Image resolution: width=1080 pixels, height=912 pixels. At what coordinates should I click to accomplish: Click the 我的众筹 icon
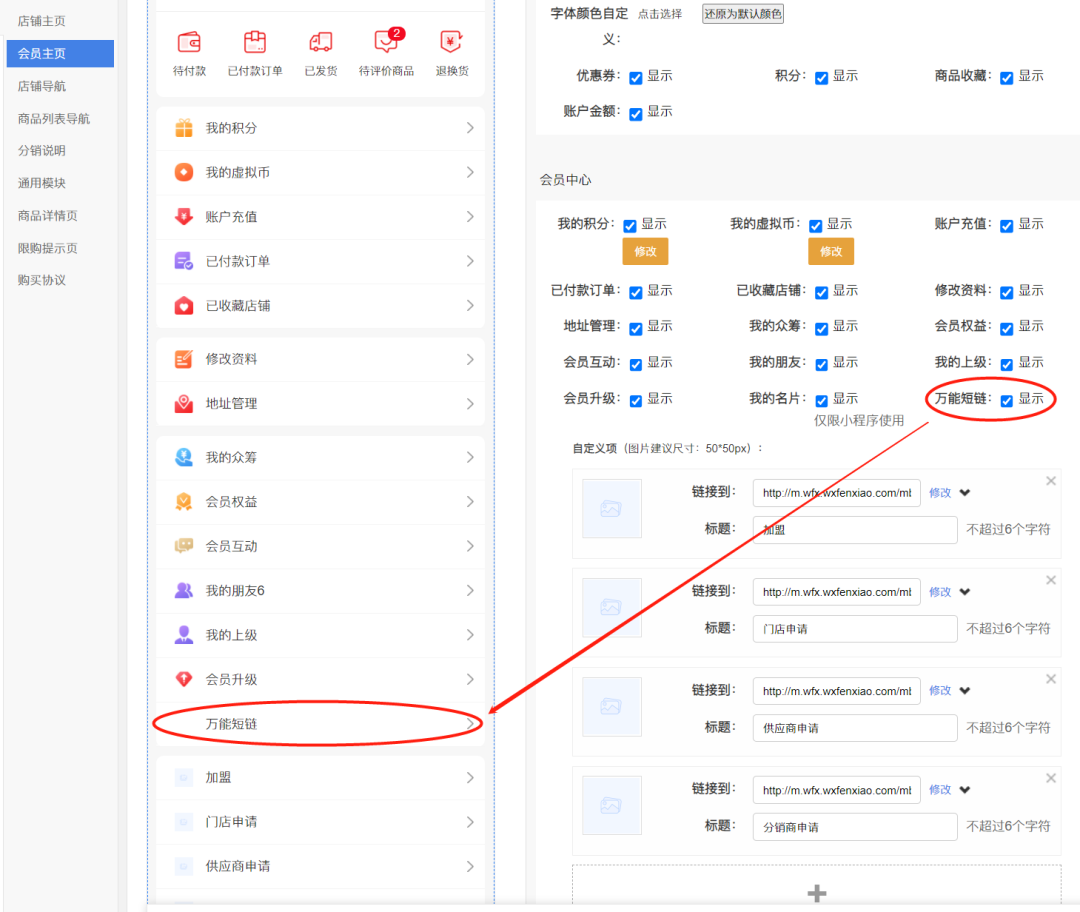(184, 457)
